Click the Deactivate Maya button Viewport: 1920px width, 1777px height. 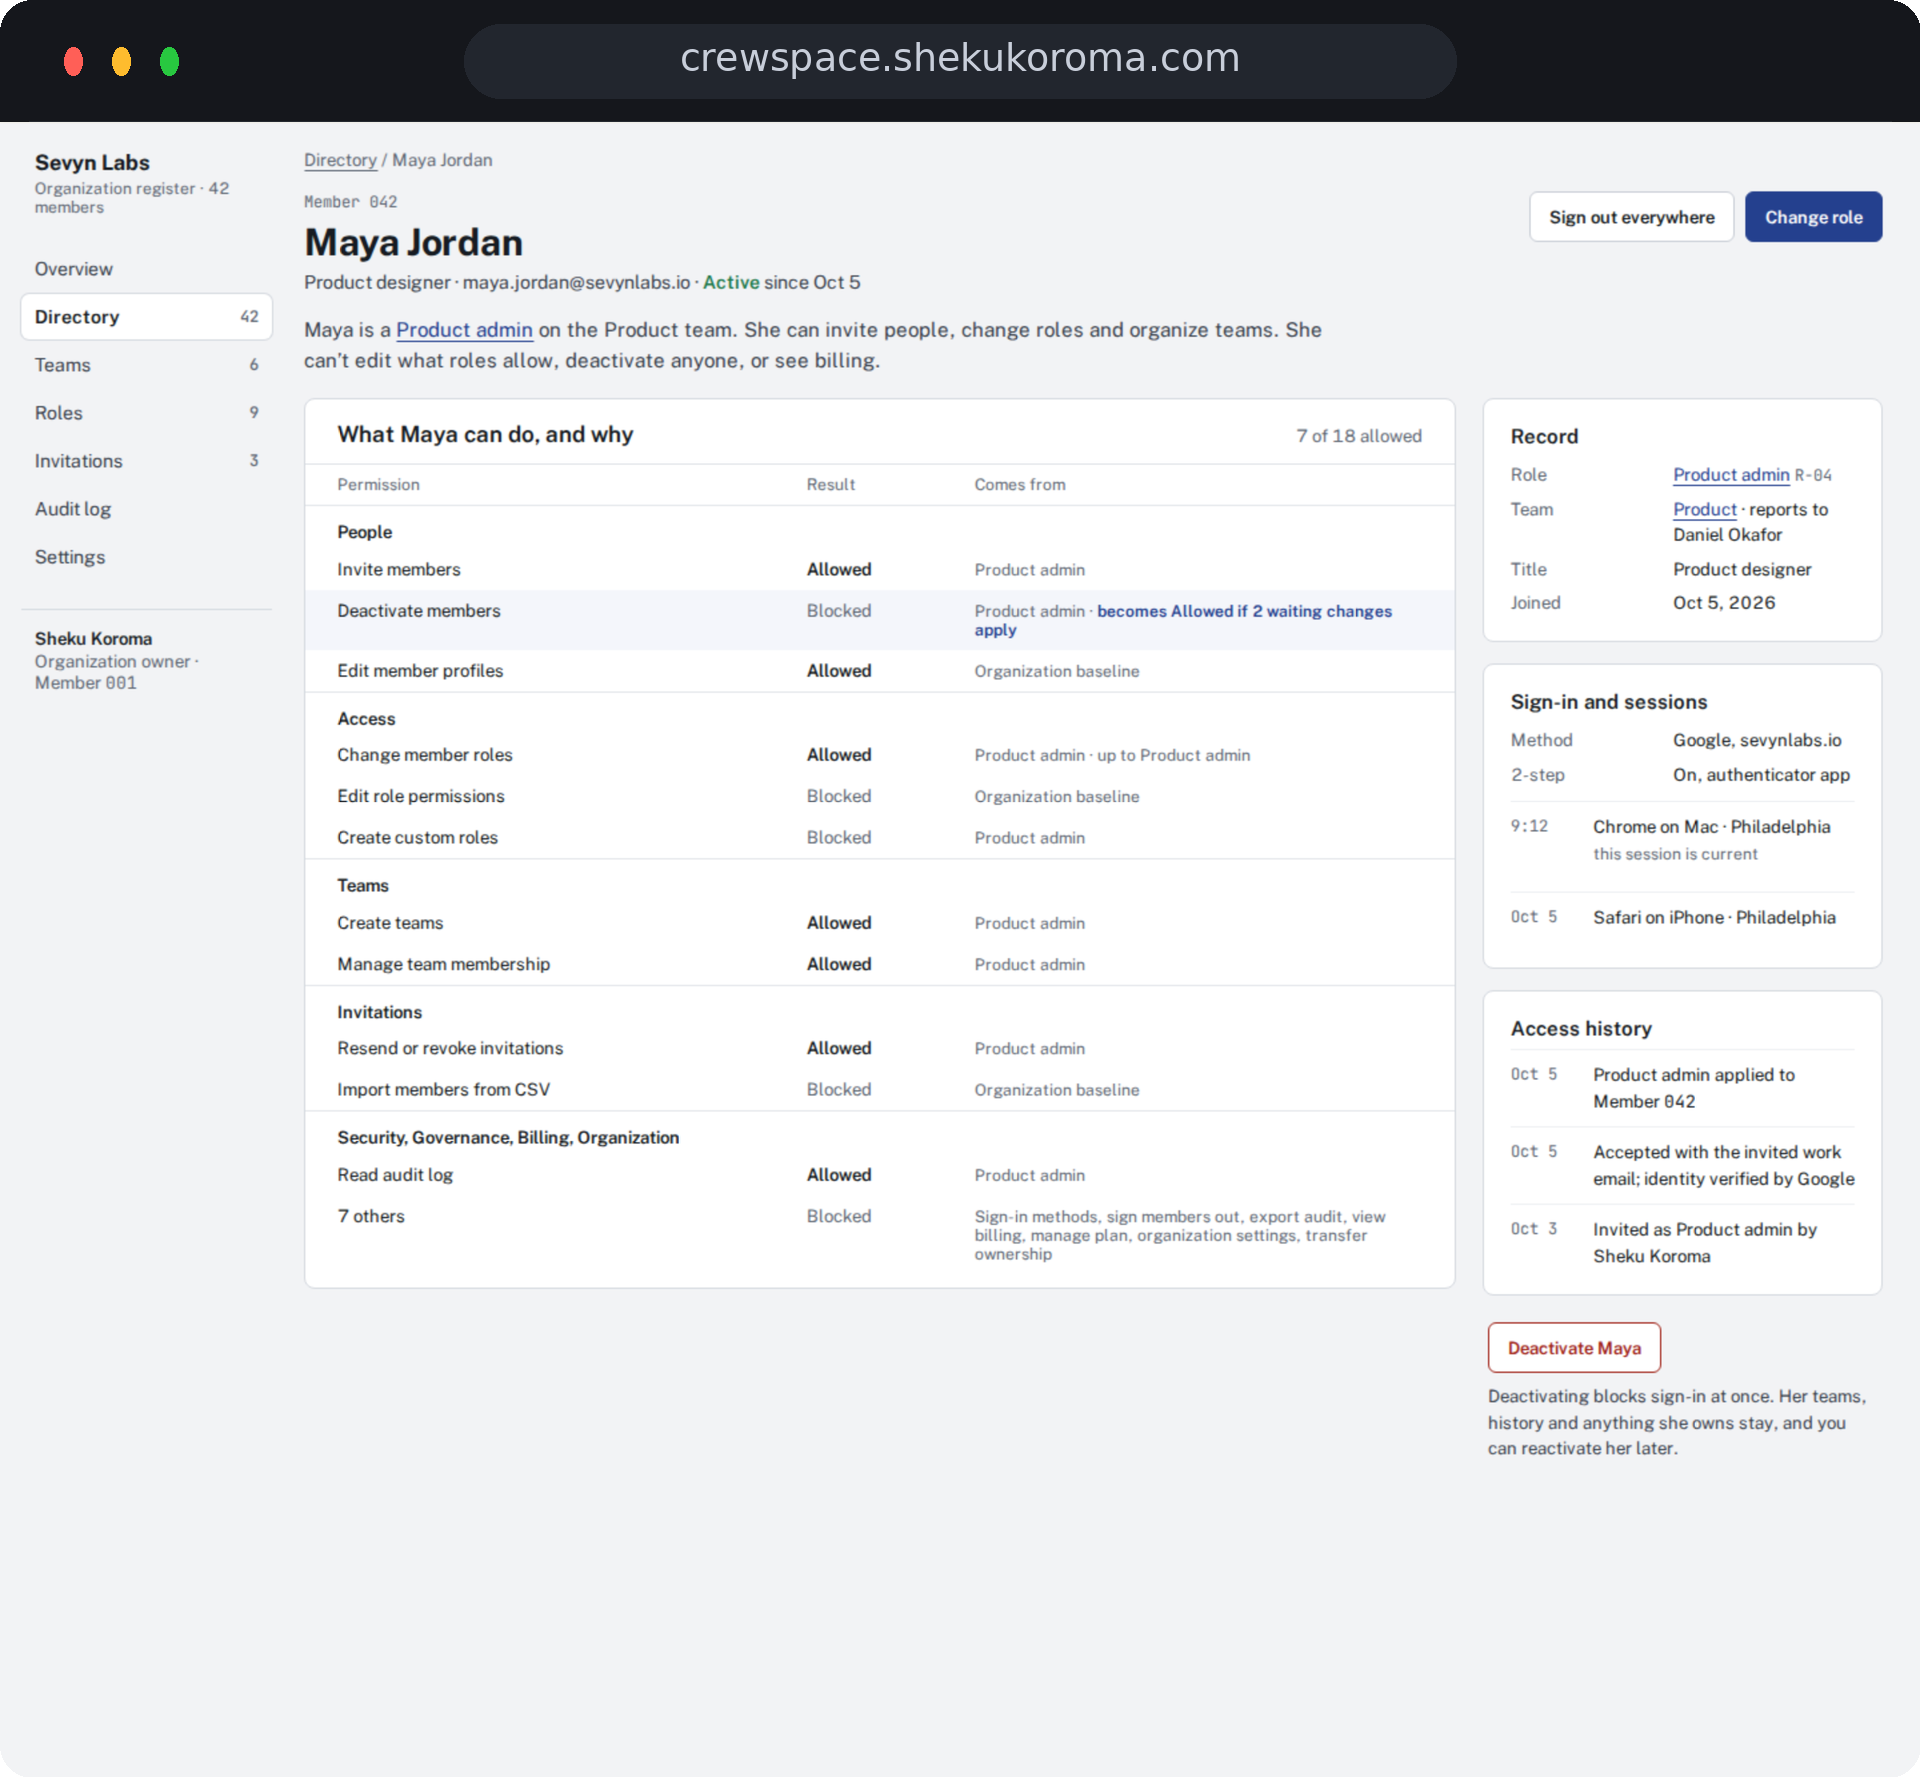click(x=1574, y=1348)
